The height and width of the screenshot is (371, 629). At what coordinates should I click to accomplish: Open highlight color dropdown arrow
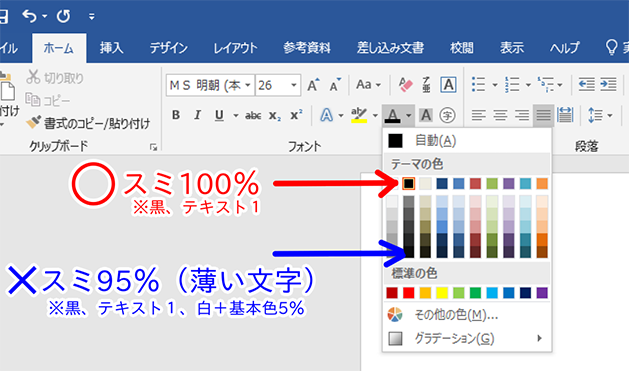(375, 116)
